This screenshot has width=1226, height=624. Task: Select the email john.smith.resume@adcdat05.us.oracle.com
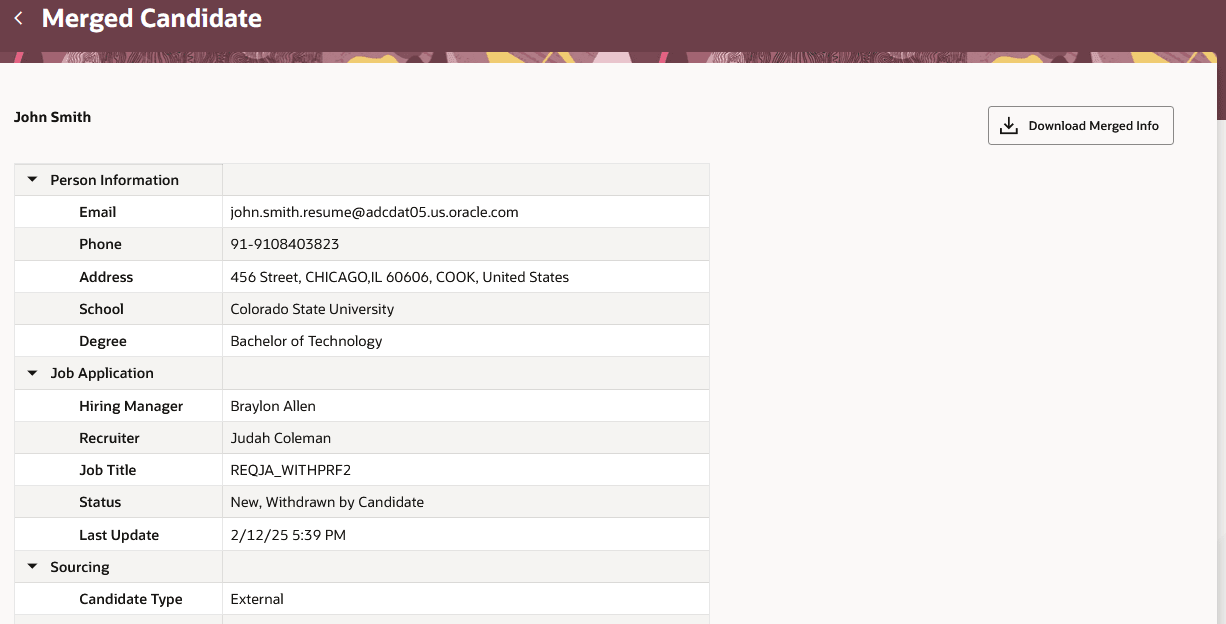coord(374,212)
